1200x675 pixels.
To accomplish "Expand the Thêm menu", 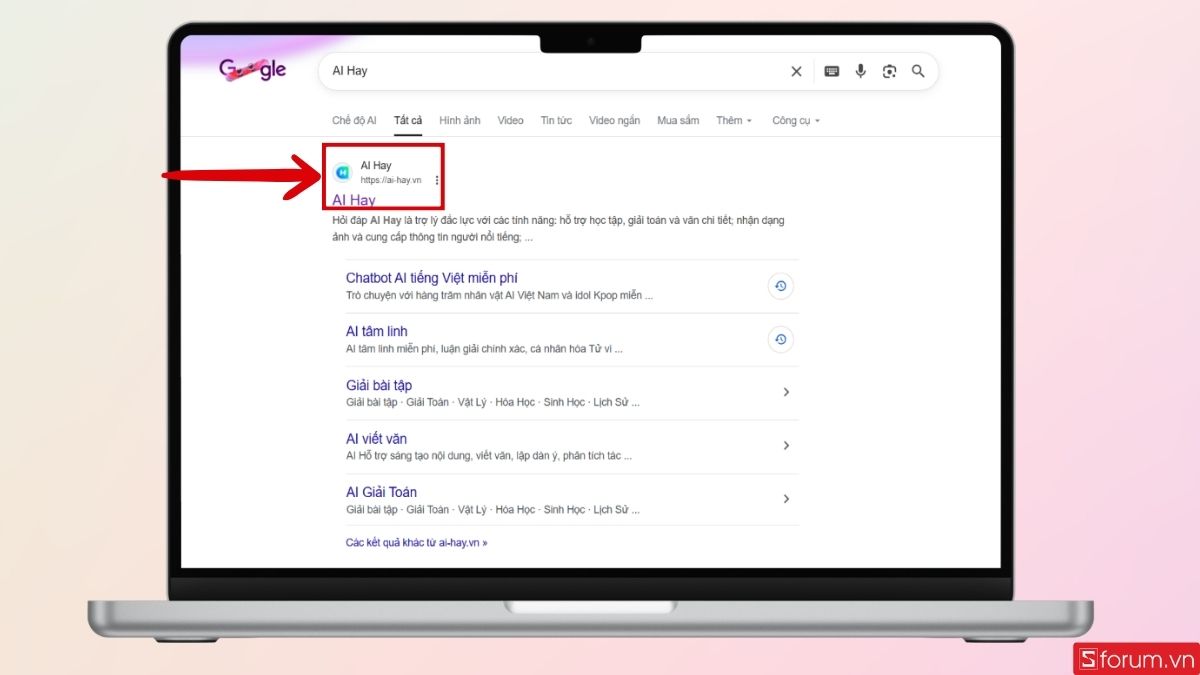I will tap(733, 120).
